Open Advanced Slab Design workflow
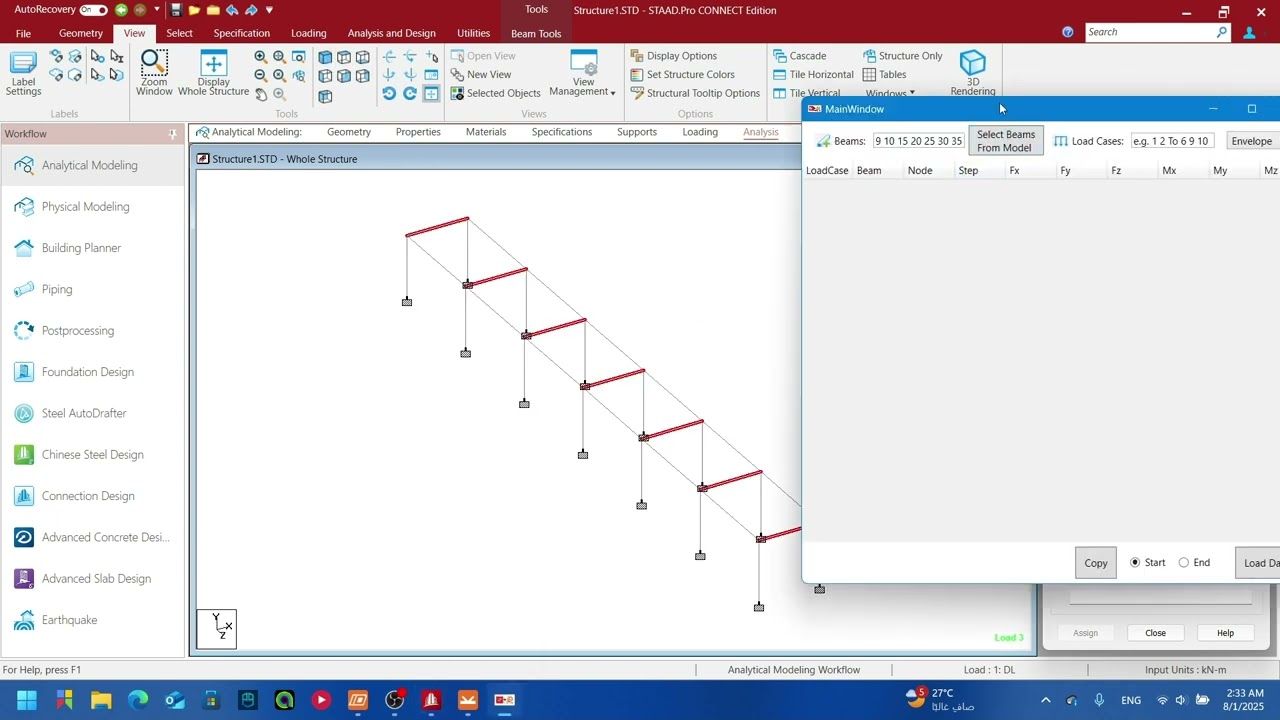Screen dimensions: 1280x720 (92, 579)
